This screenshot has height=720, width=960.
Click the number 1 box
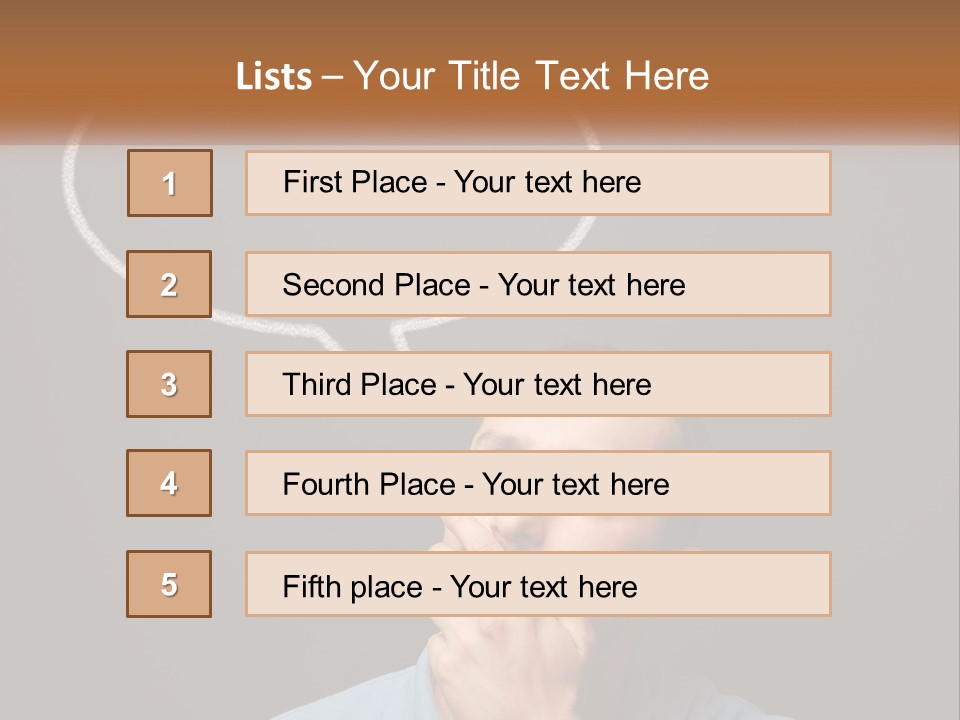coord(170,183)
